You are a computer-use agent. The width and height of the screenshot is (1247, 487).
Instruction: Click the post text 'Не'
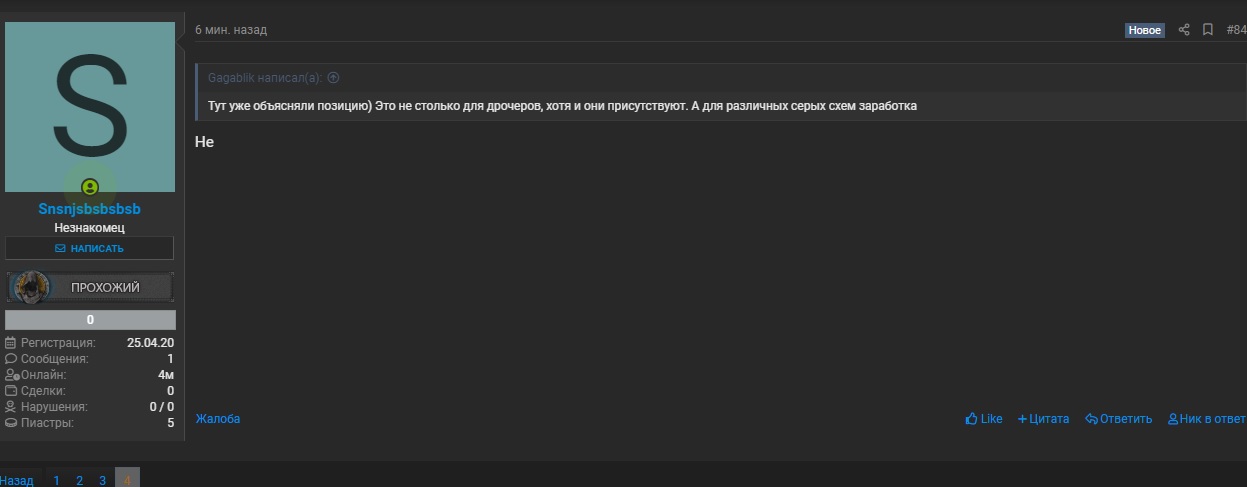(x=204, y=142)
